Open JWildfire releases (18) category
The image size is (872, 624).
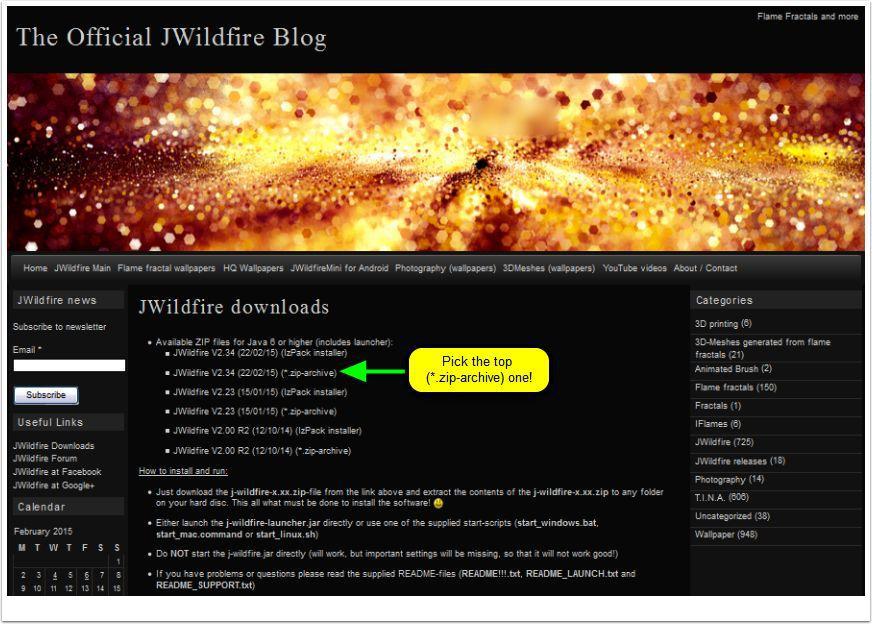pyautogui.click(x=740, y=461)
